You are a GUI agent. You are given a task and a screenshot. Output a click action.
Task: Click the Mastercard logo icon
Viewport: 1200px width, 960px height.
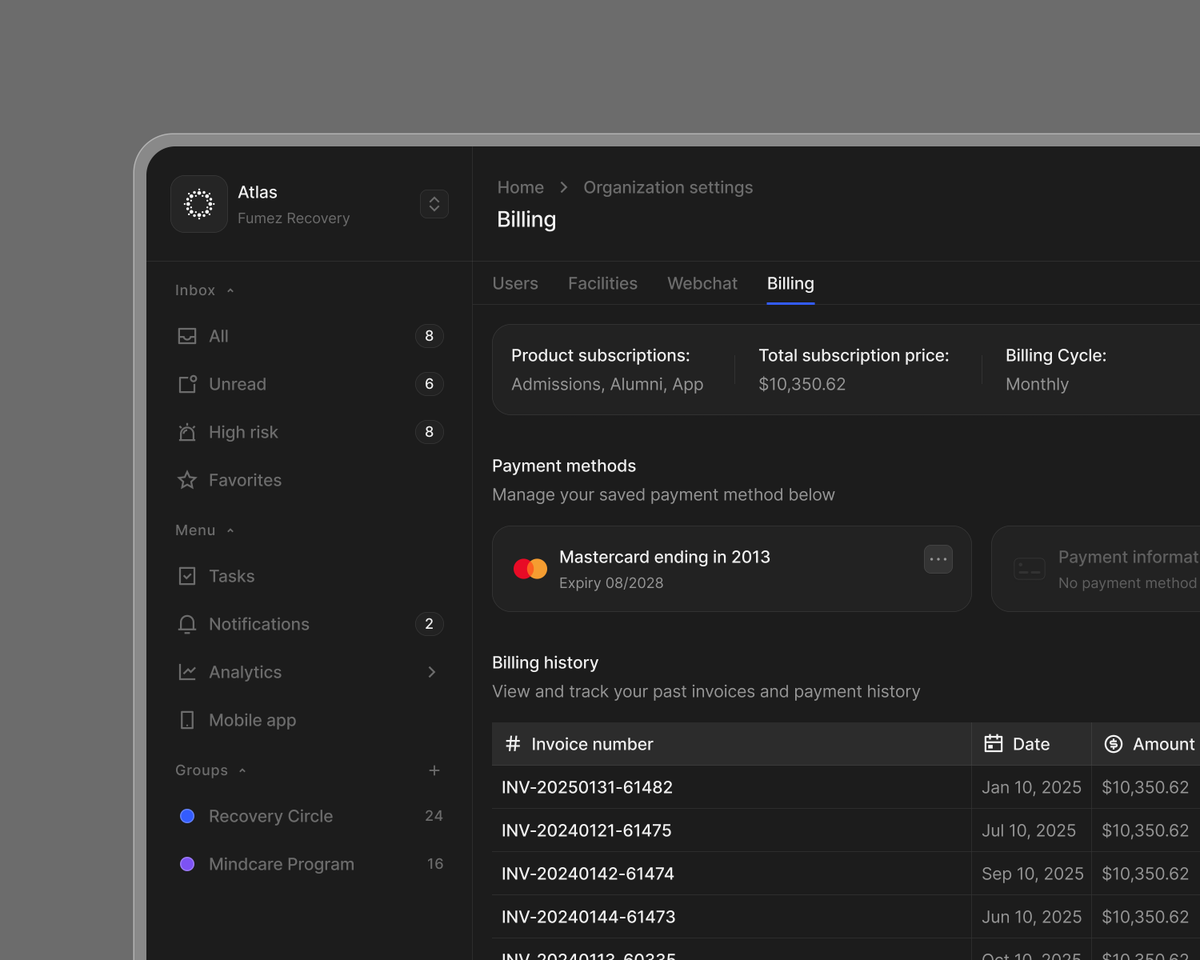(530, 569)
